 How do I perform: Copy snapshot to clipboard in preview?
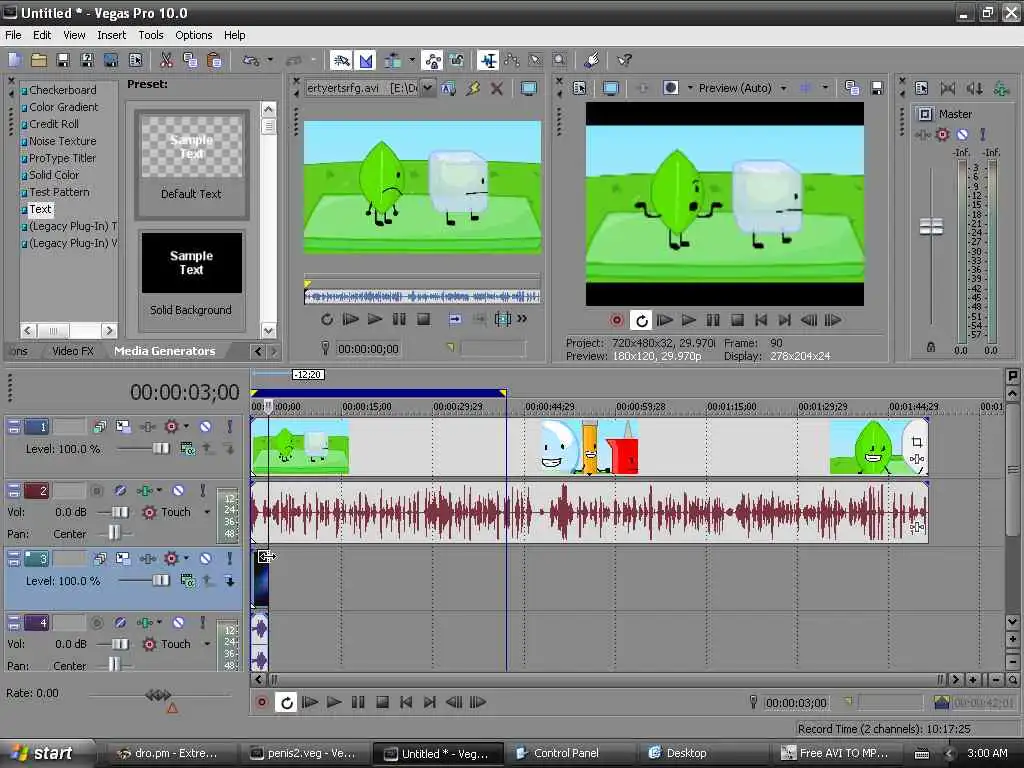click(852, 88)
